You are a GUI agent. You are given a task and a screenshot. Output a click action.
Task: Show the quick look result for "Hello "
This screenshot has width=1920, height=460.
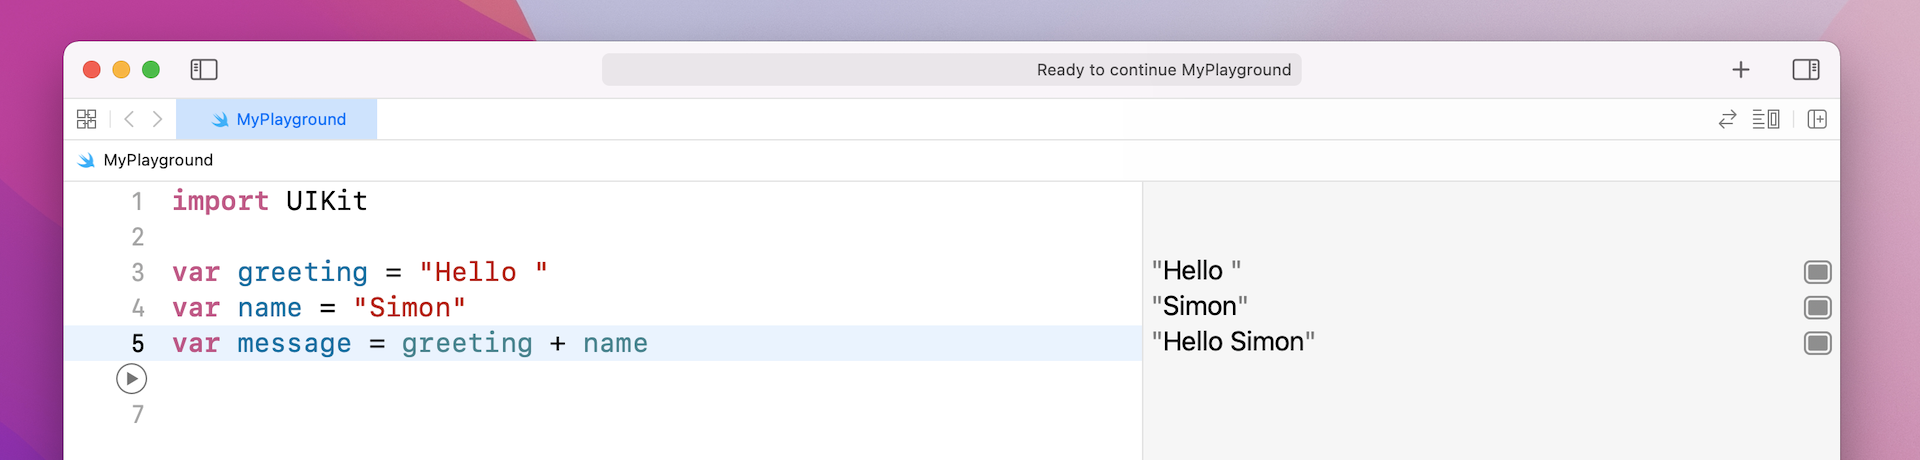pos(1817,272)
